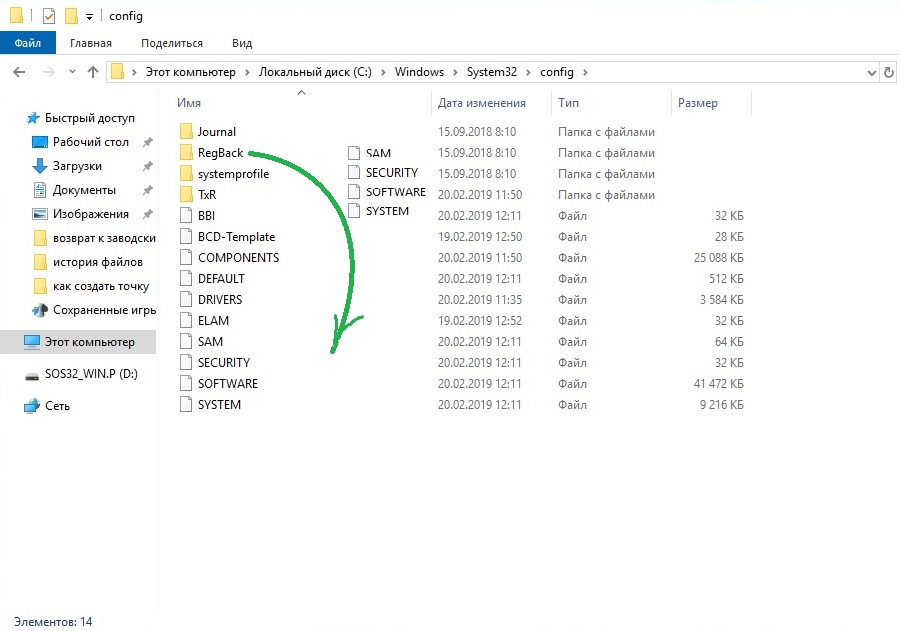
Task: Open Сохраненные игры in the sidebar
Action: pyautogui.click(x=93, y=310)
